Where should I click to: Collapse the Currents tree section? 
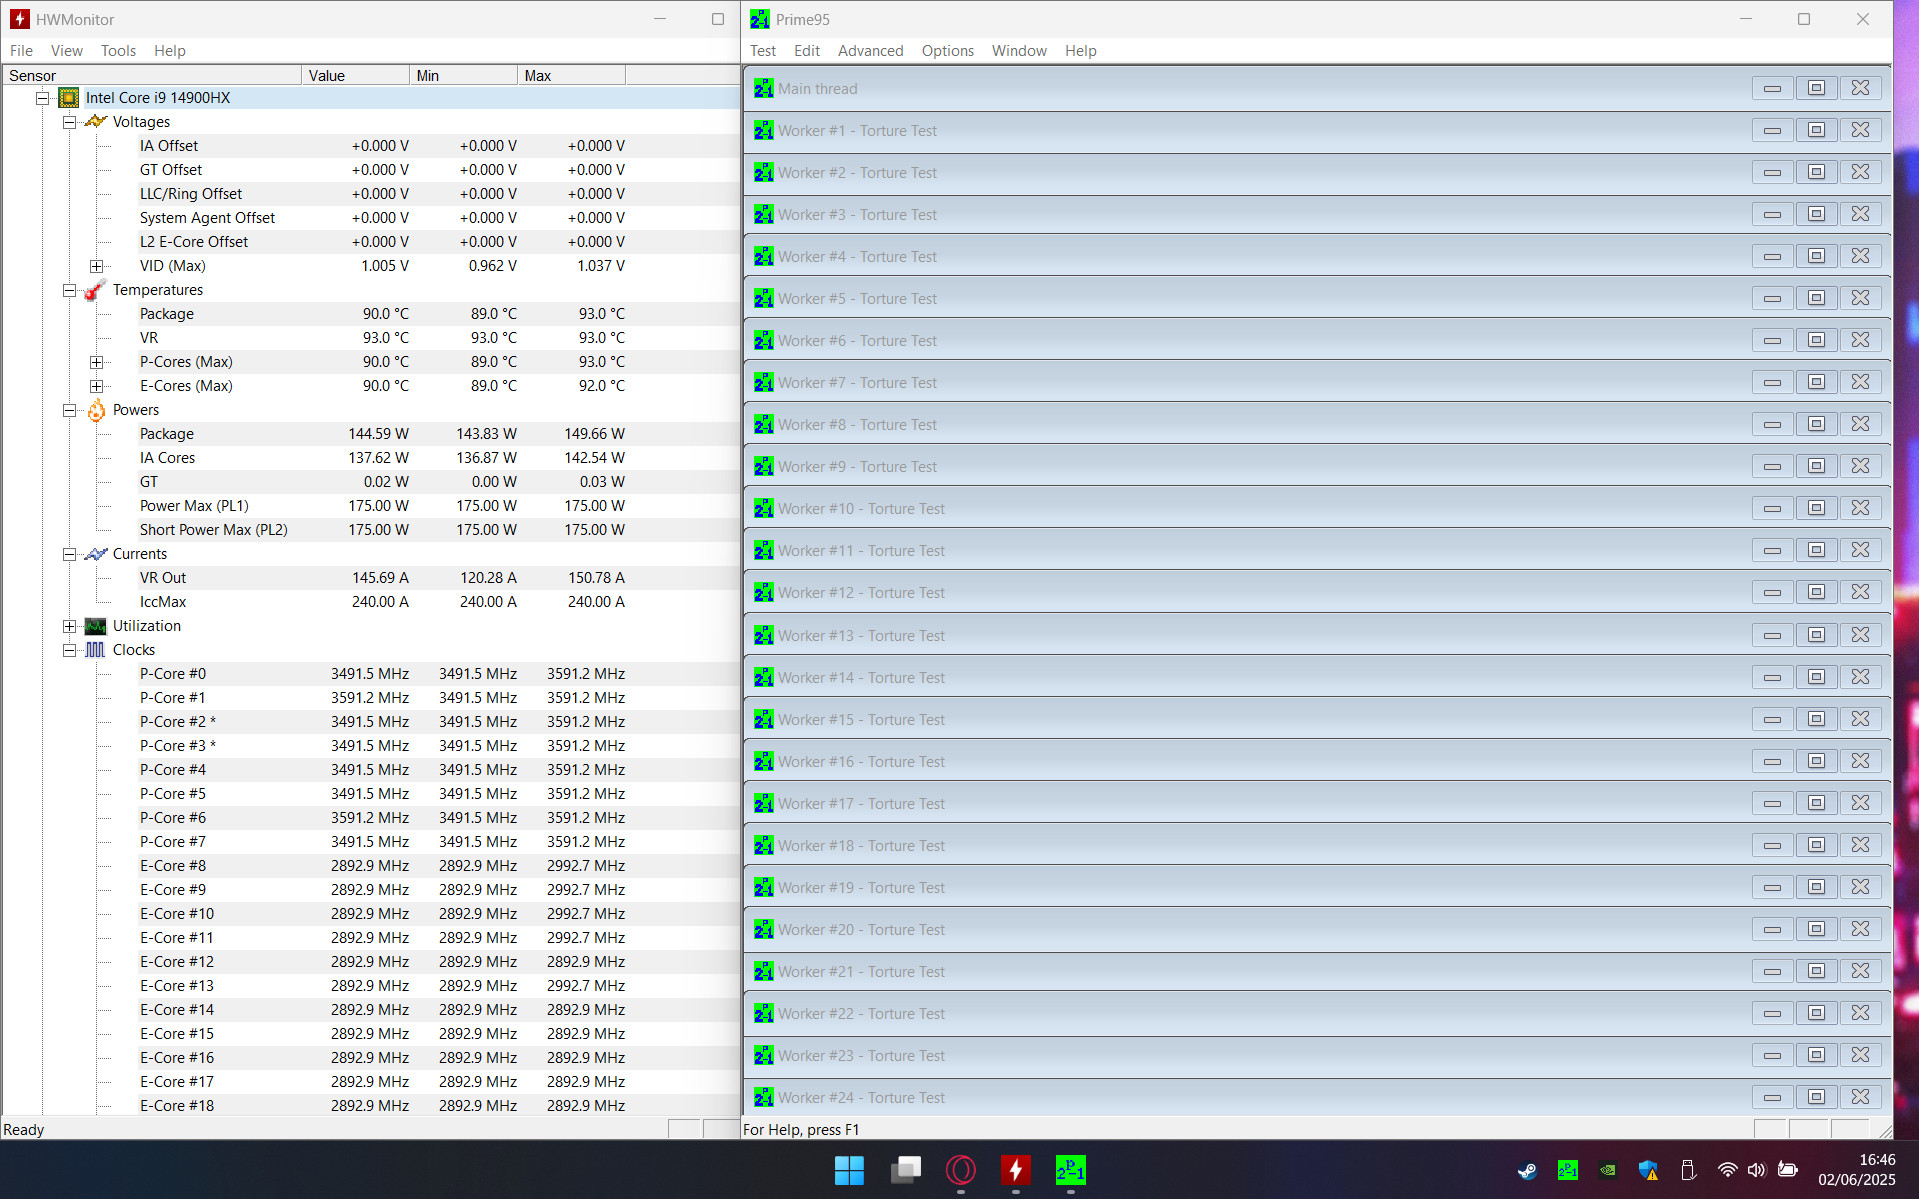tap(69, 554)
